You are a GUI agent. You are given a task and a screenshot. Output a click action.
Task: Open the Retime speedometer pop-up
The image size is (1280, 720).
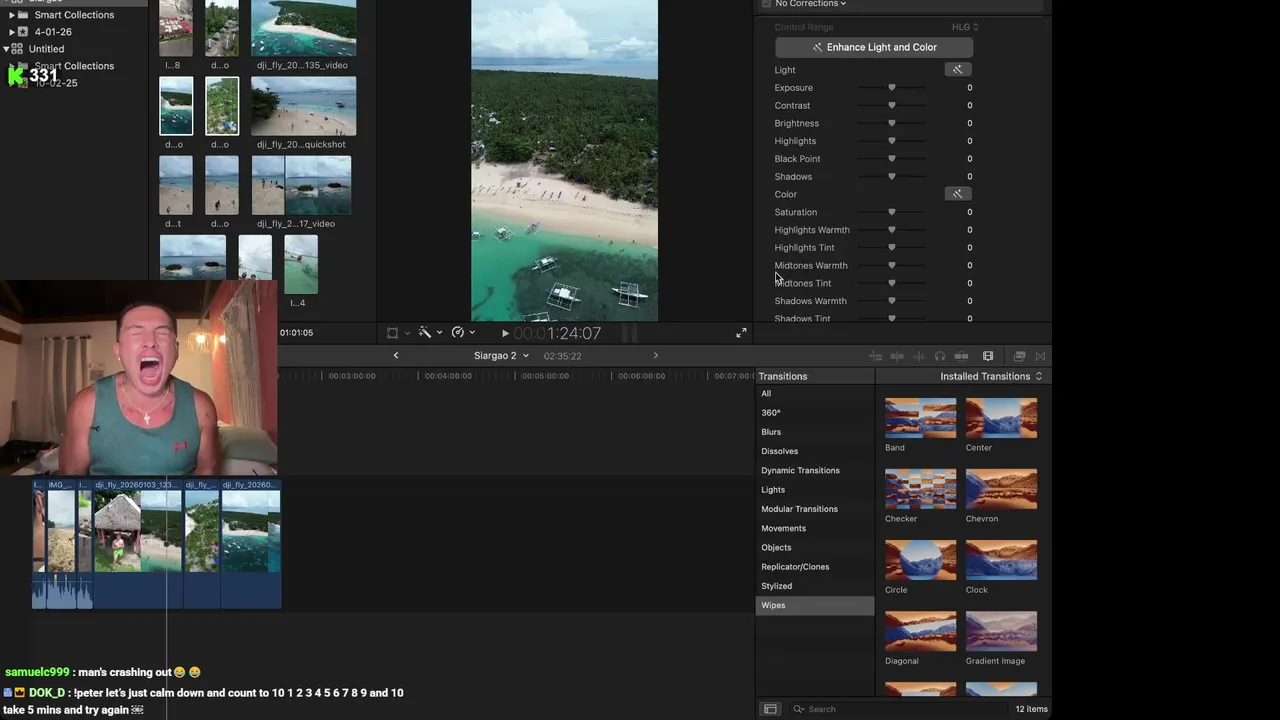[x=463, y=333]
